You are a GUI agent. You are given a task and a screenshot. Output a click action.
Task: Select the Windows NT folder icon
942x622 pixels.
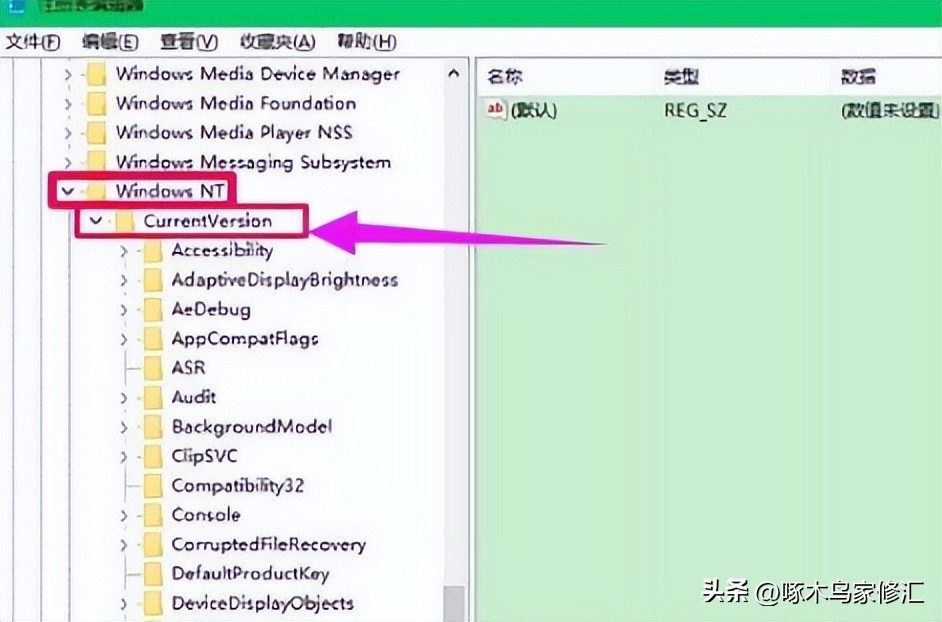(97, 190)
